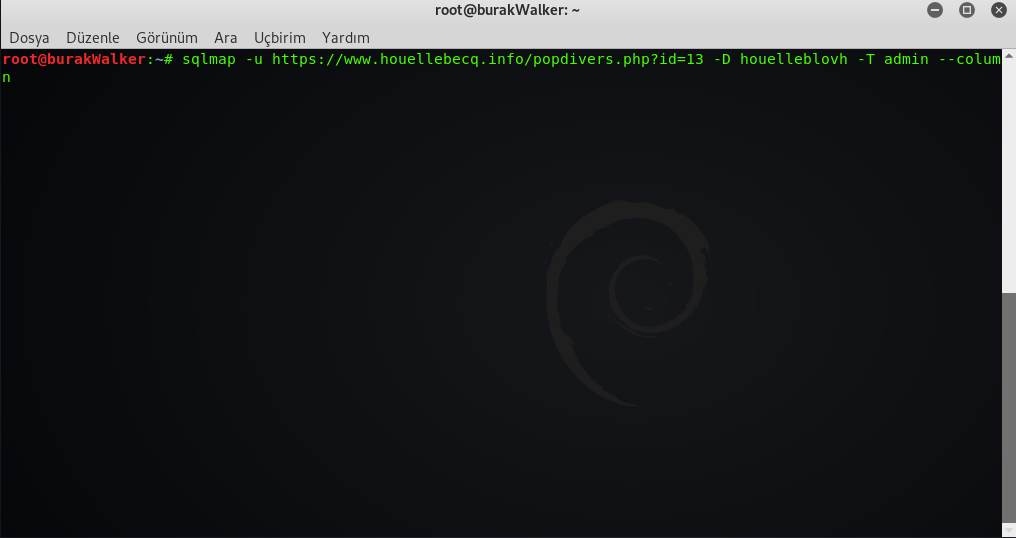Maximize the terminal window
The image size is (1016, 538).
click(967, 10)
